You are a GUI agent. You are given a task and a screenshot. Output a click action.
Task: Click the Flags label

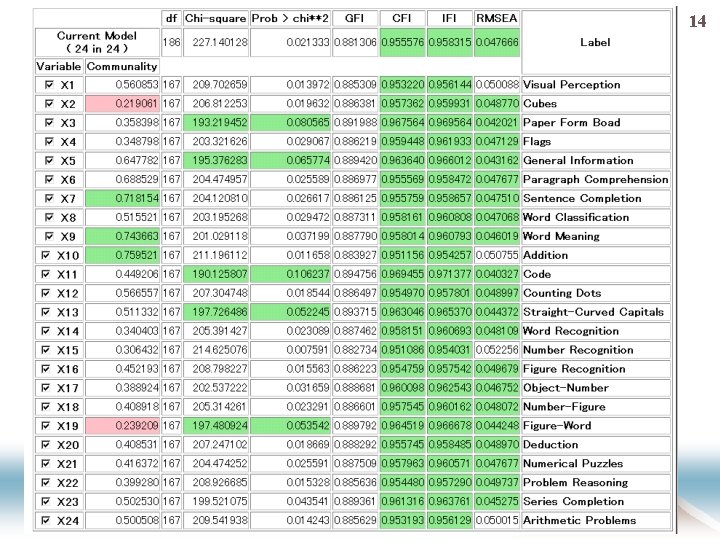tap(537, 141)
